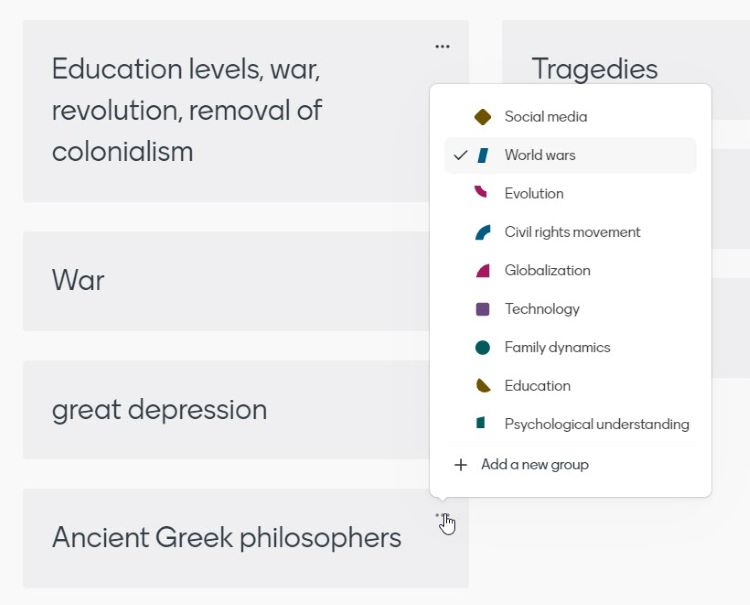Click the teal Civil rights movement icon
The image size is (750, 605).
tap(483, 232)
